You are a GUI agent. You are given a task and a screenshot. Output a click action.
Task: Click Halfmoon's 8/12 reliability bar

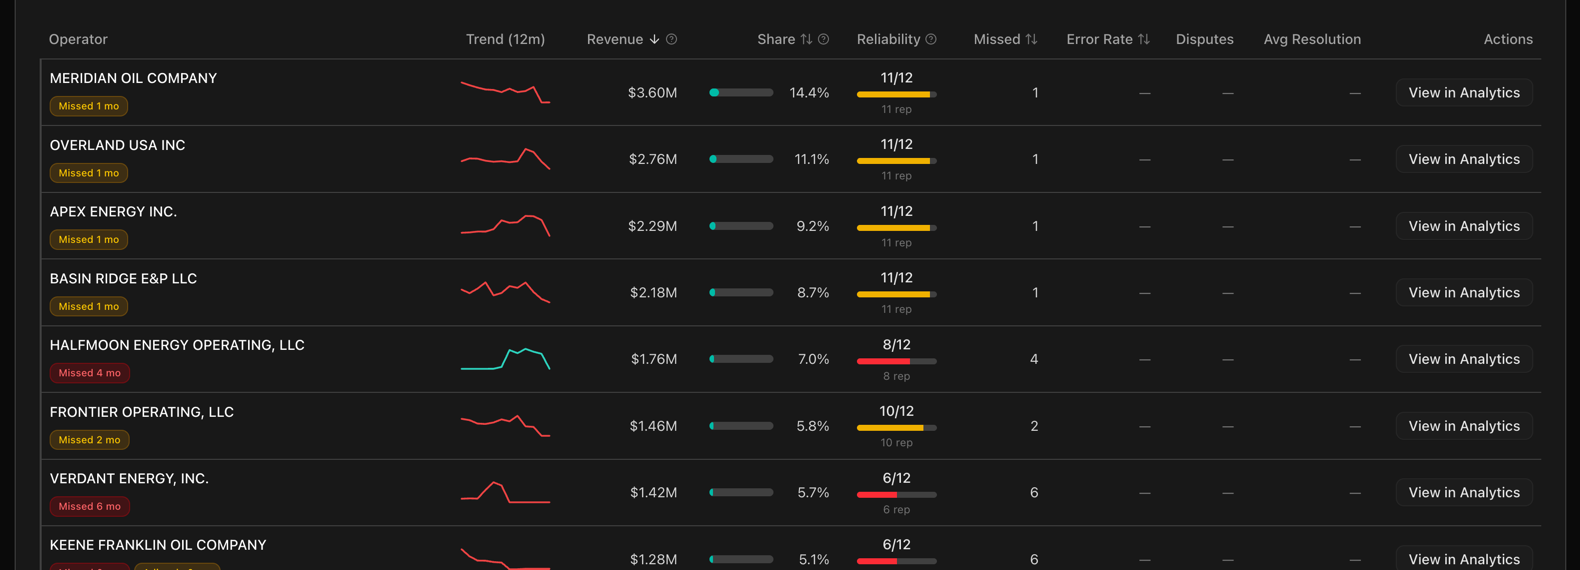point(897,361)
